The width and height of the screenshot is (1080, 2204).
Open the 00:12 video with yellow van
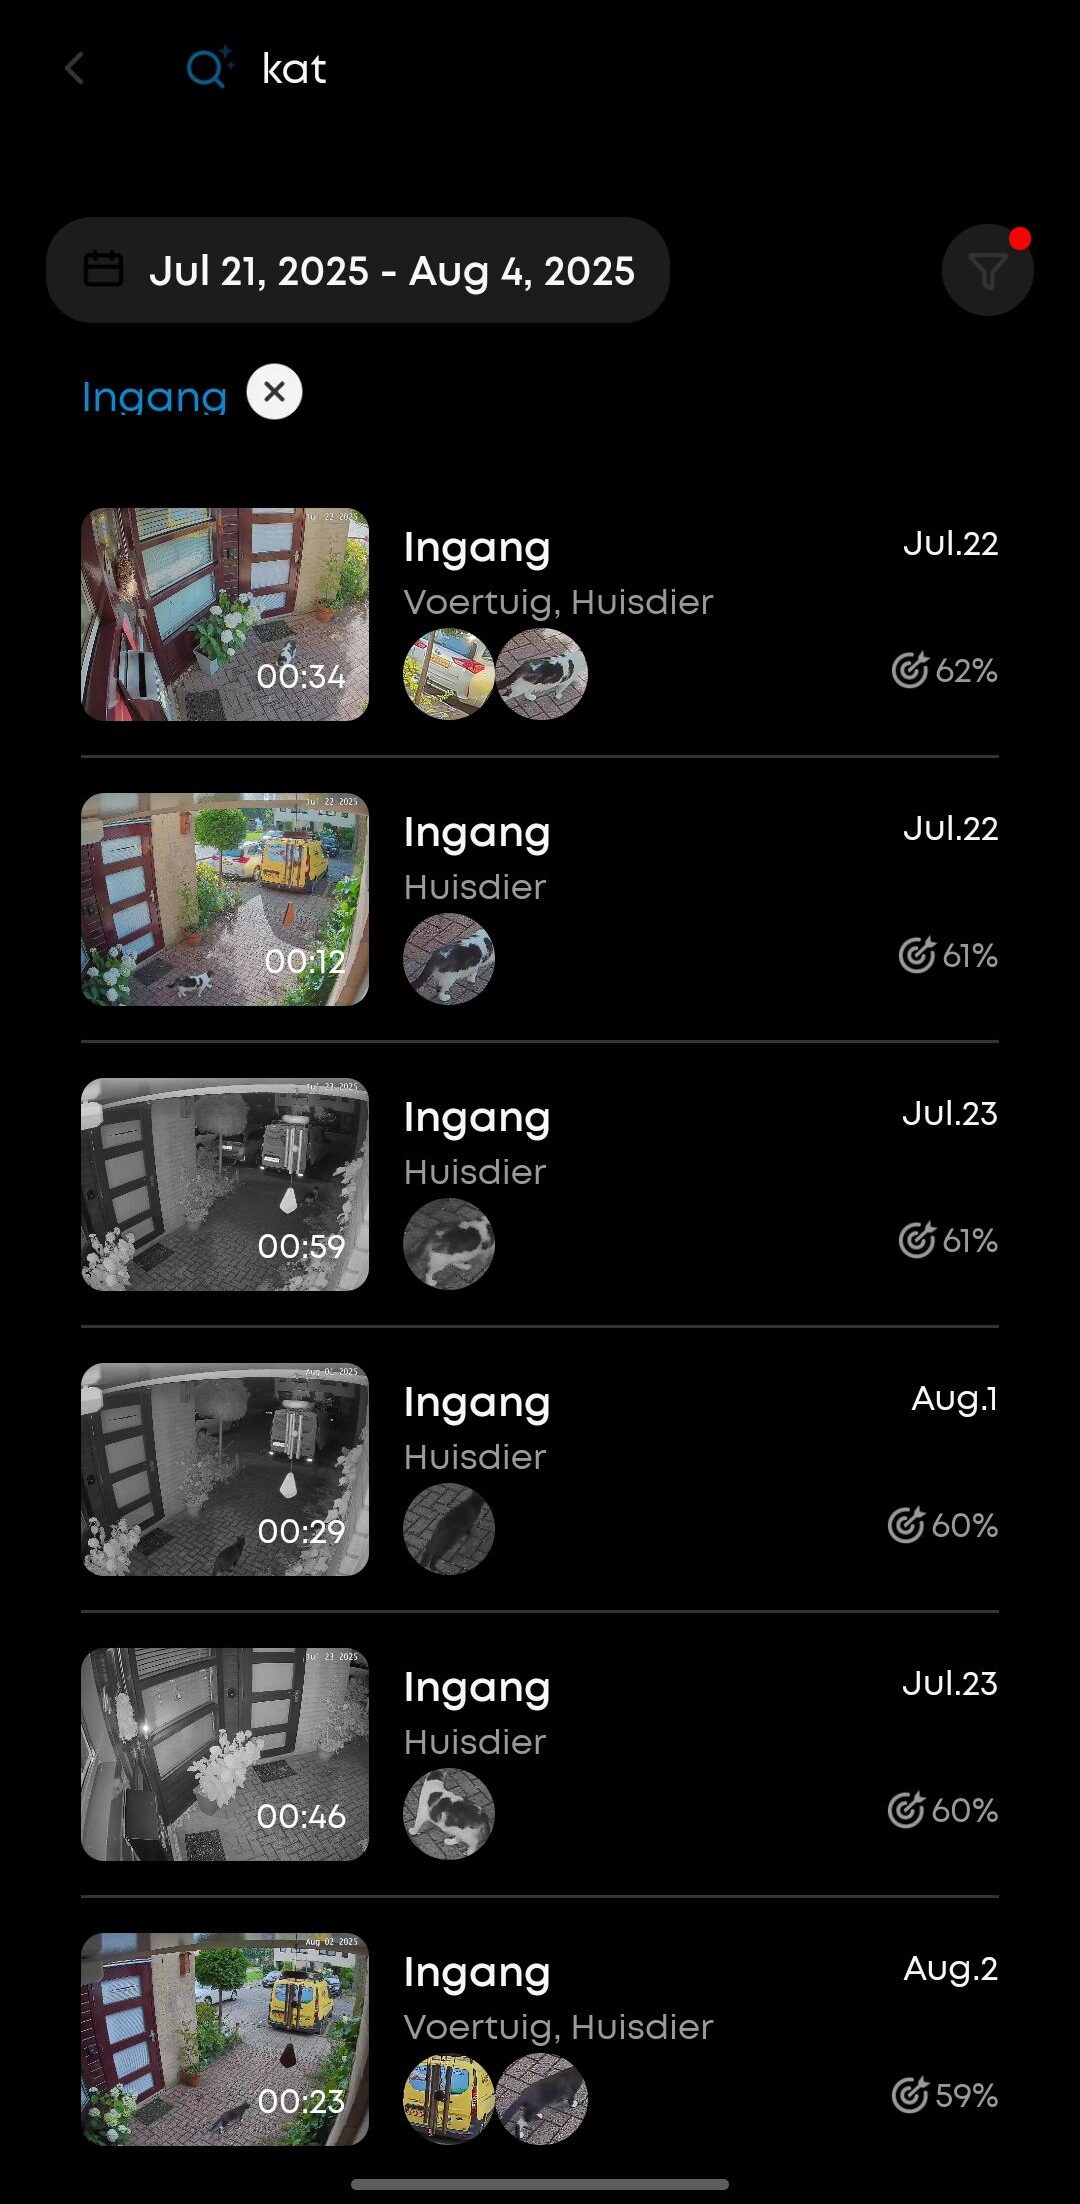coord(225,899)
